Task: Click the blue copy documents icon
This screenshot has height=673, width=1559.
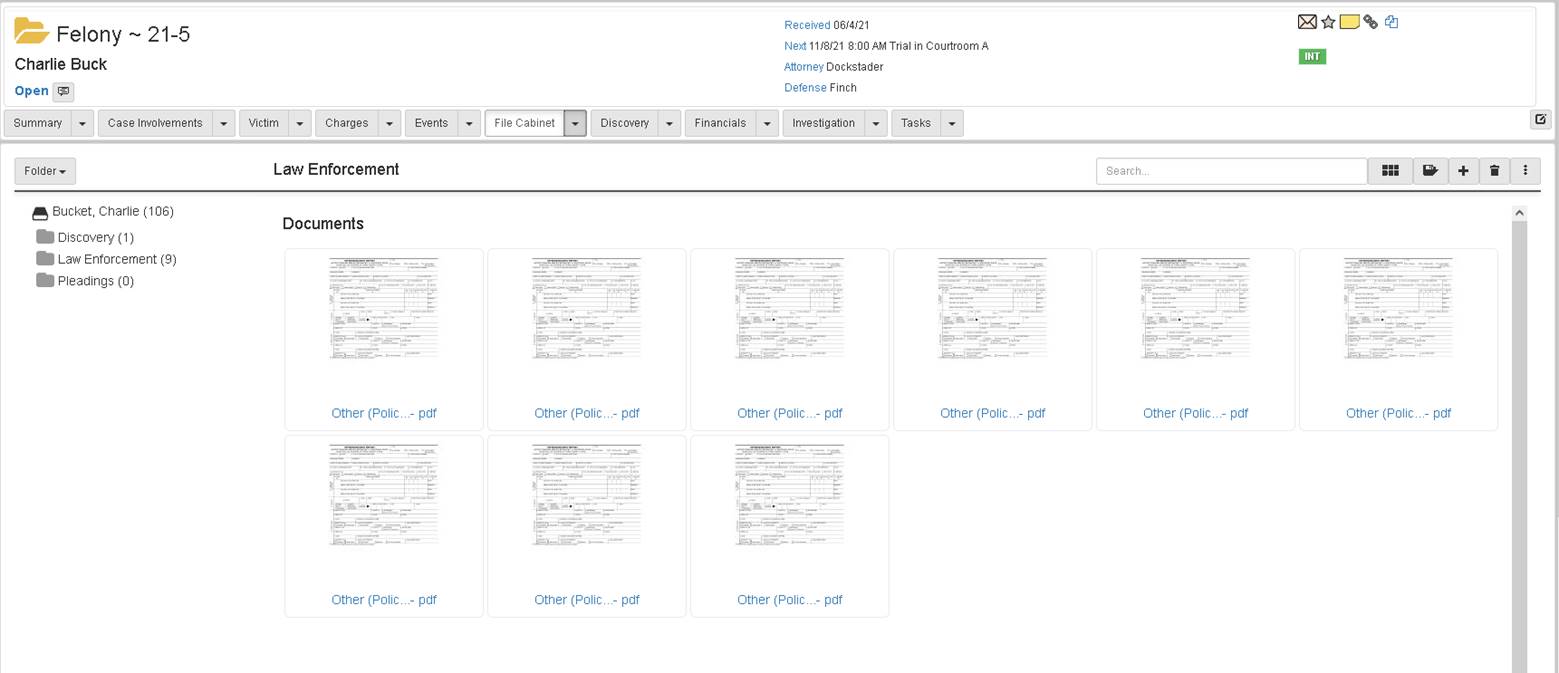Action: 1391,22
